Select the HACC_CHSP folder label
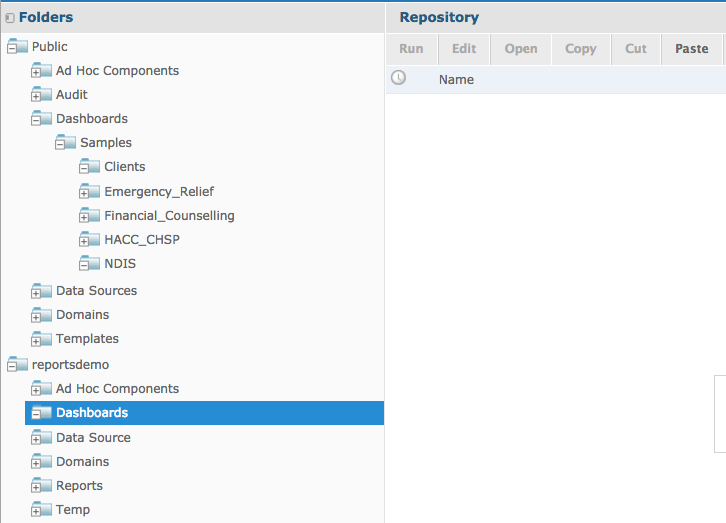 [x=142, y=240]
